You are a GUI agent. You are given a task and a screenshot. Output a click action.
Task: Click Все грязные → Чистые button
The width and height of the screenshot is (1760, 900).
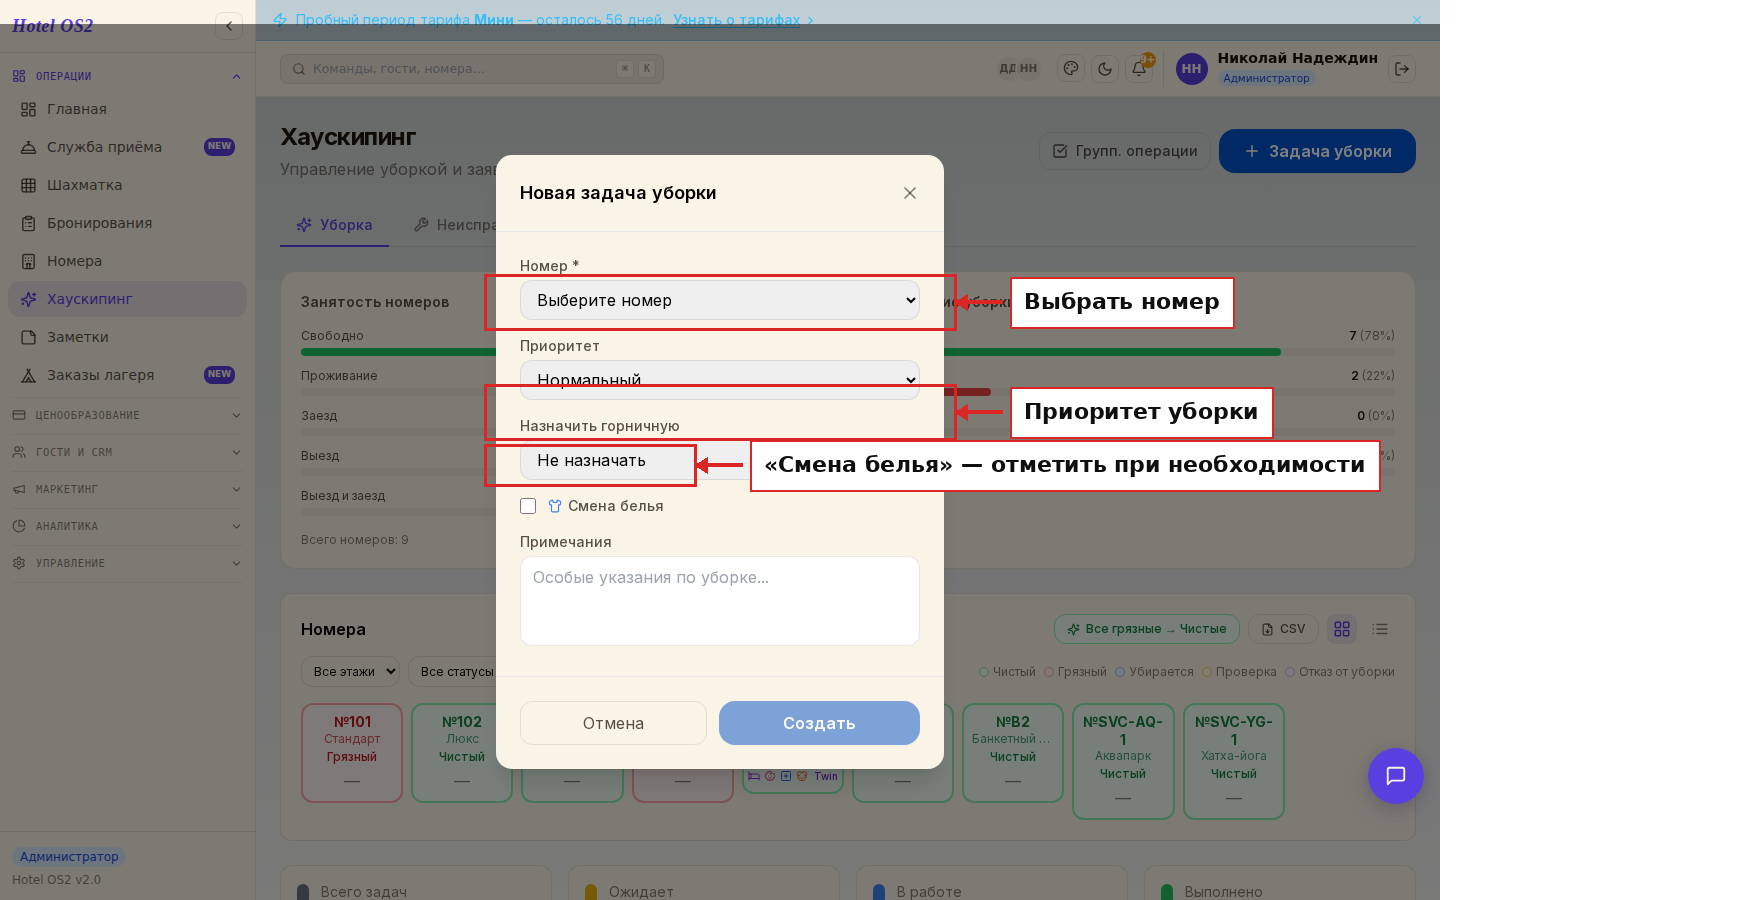coord(1147,629)
